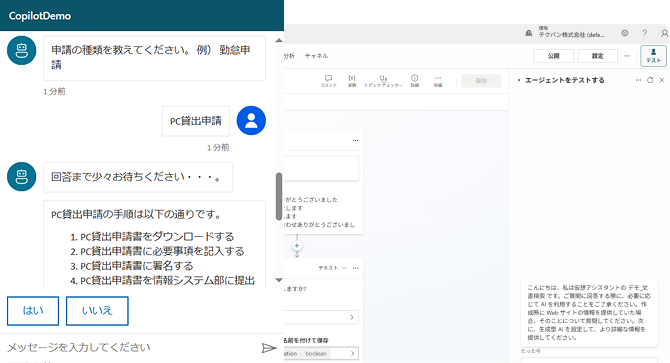Click the boolean variable type tag
The width and height of the screenshot is (670, 363).
pyautogui.click(x=316, y=354)
